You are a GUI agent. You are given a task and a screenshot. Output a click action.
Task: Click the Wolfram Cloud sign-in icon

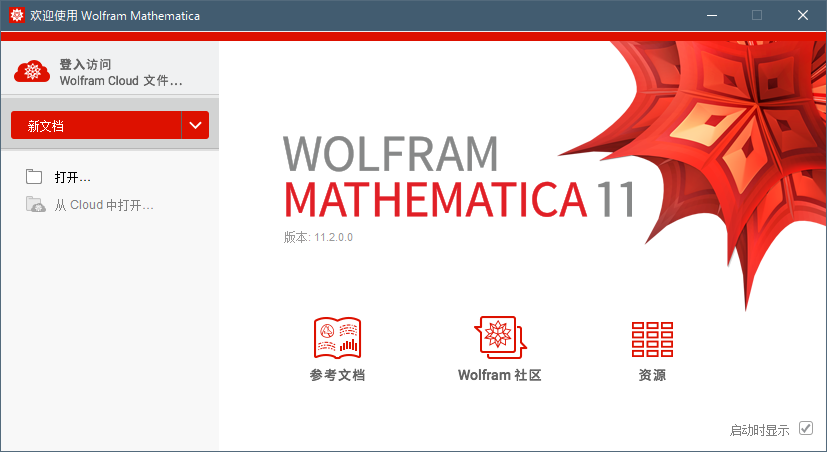(32, 72)
